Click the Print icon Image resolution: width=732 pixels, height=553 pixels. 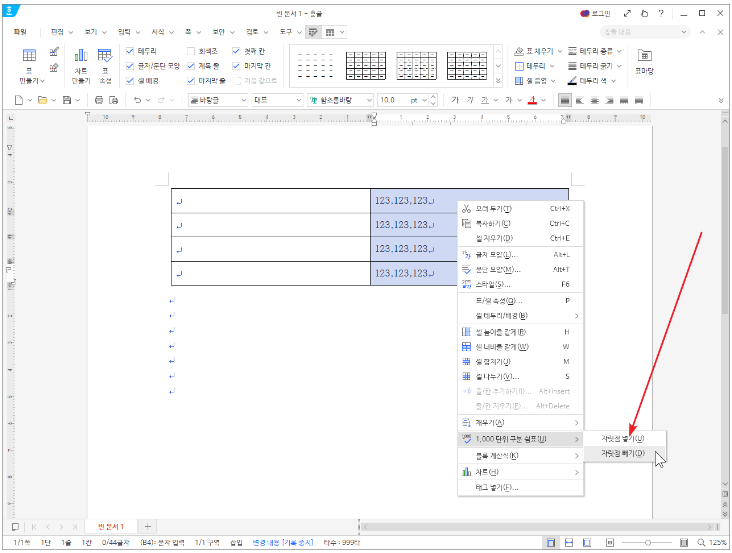(99, 100)
